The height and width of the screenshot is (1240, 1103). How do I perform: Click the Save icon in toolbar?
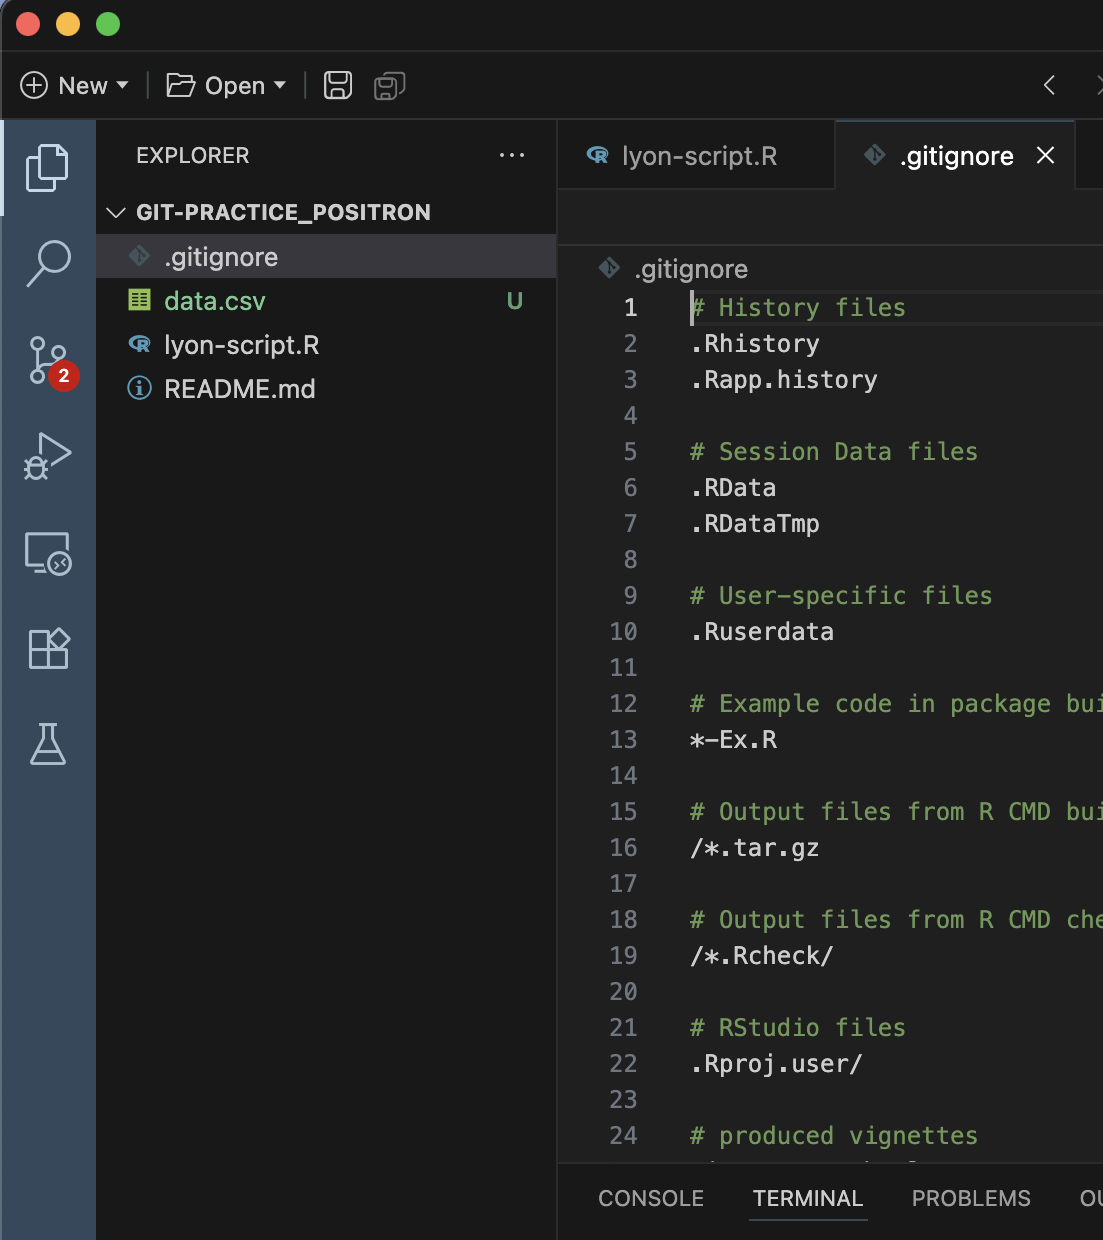point(337,85)
